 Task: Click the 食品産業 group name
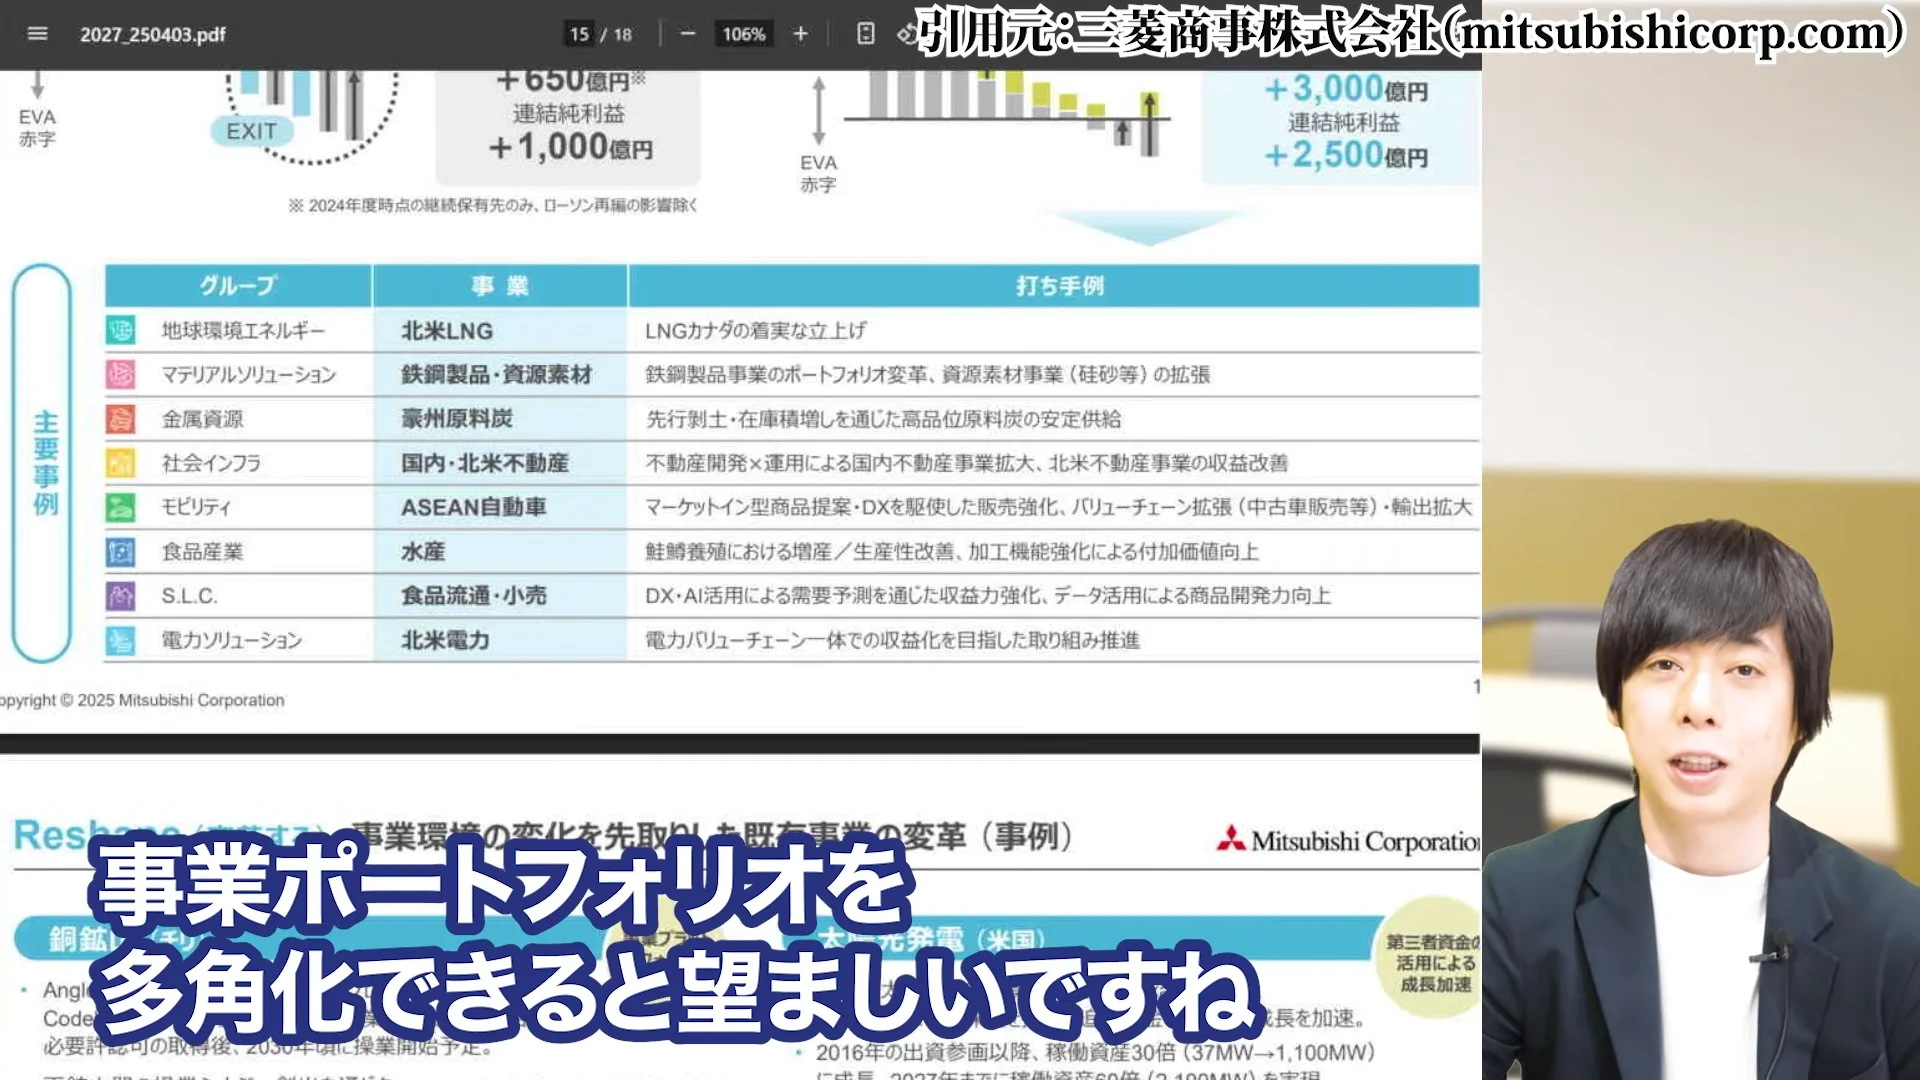tap(202, 552)
